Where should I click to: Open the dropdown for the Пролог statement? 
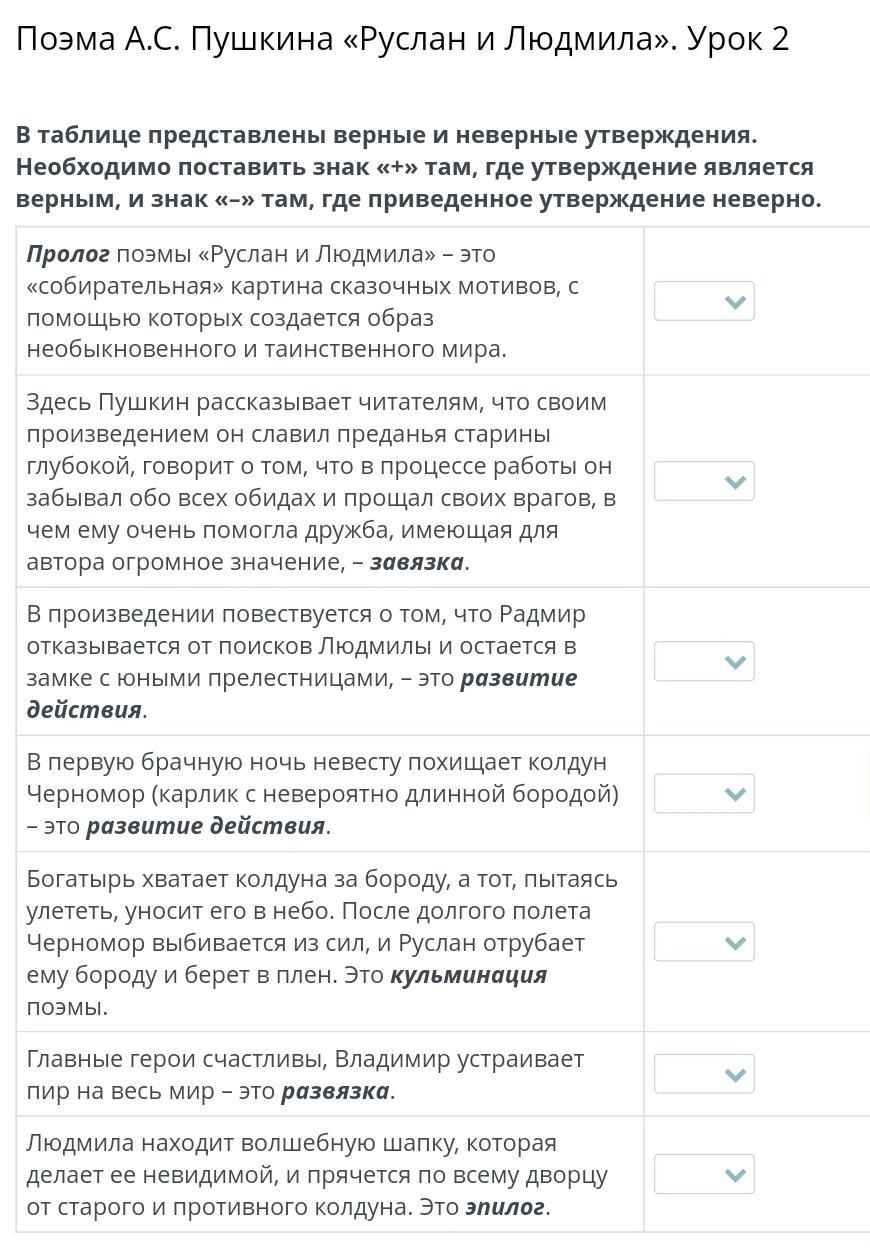pos(704,301)
